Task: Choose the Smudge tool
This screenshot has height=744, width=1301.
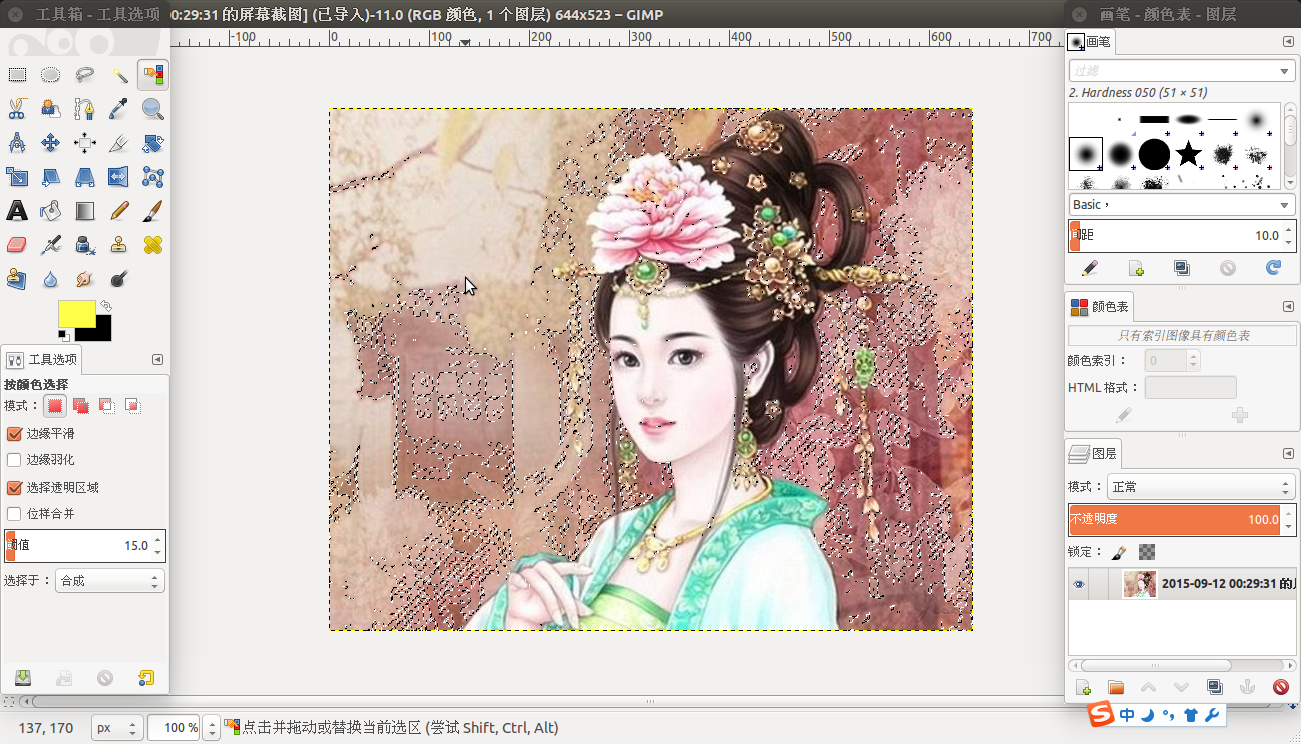Action: (x=85, y=279)
